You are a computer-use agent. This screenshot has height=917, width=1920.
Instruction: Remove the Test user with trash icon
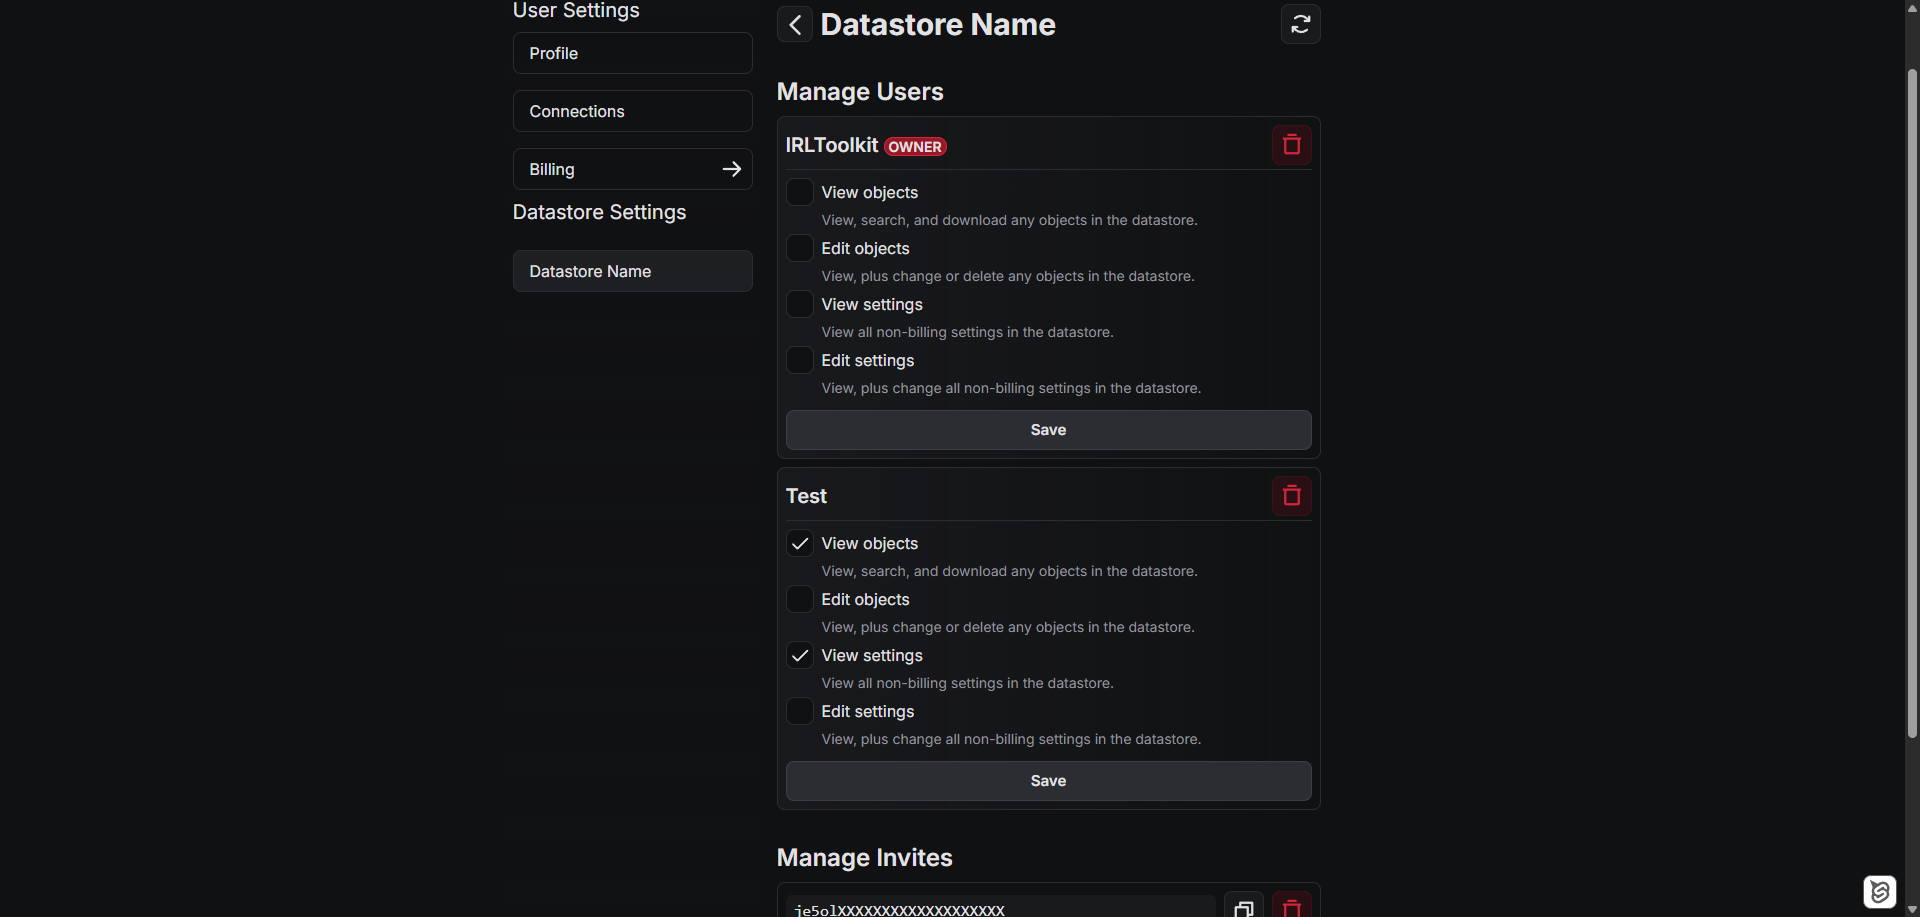(1290, 495)
